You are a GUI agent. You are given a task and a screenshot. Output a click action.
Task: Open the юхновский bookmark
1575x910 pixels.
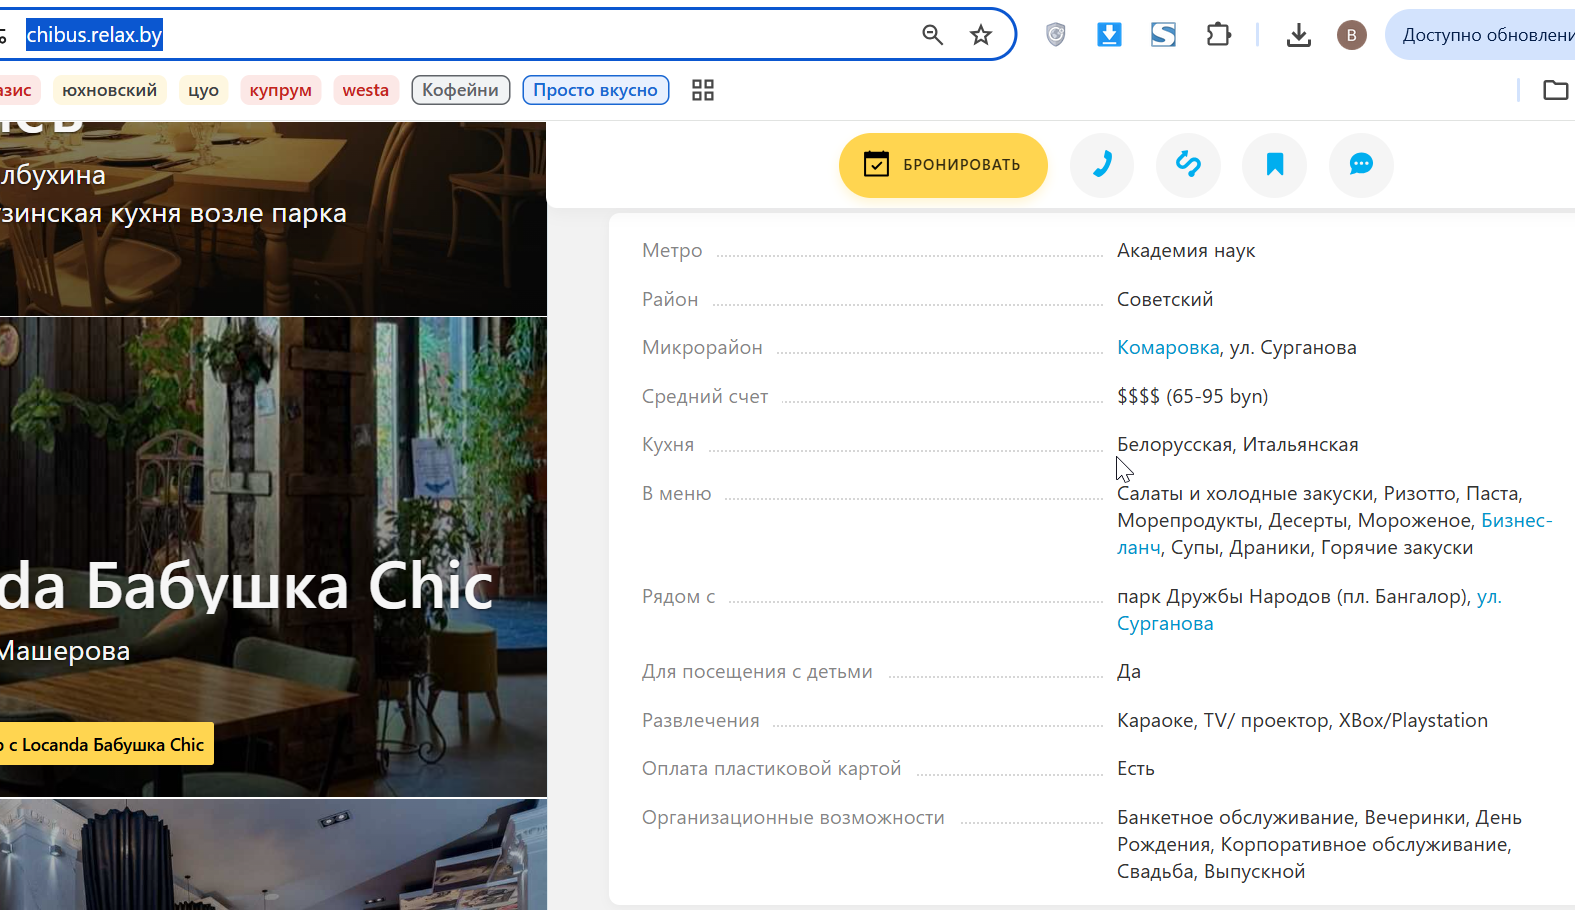110,90
